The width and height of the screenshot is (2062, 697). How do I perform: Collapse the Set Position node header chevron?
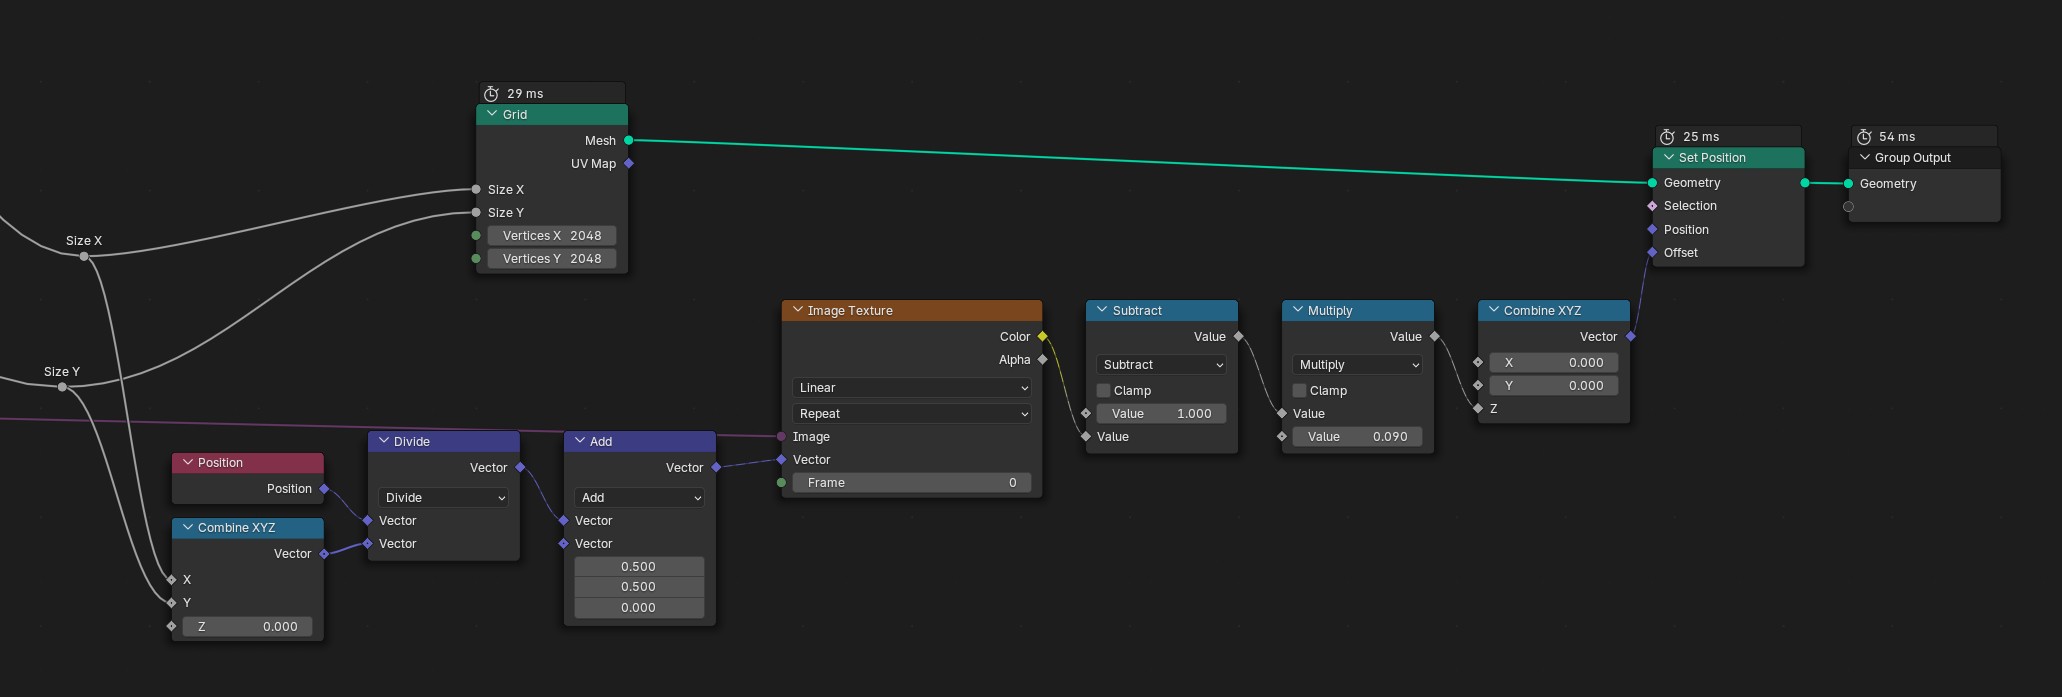click(x=1668, y=158)
